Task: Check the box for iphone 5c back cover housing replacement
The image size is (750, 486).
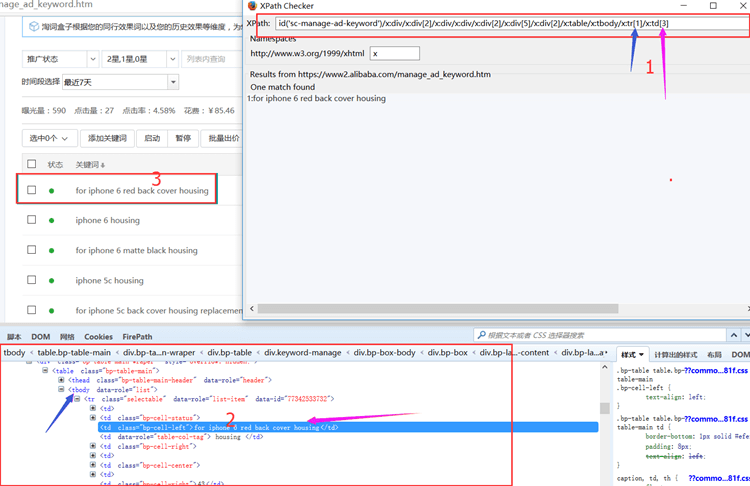Action: click(32, 310)
